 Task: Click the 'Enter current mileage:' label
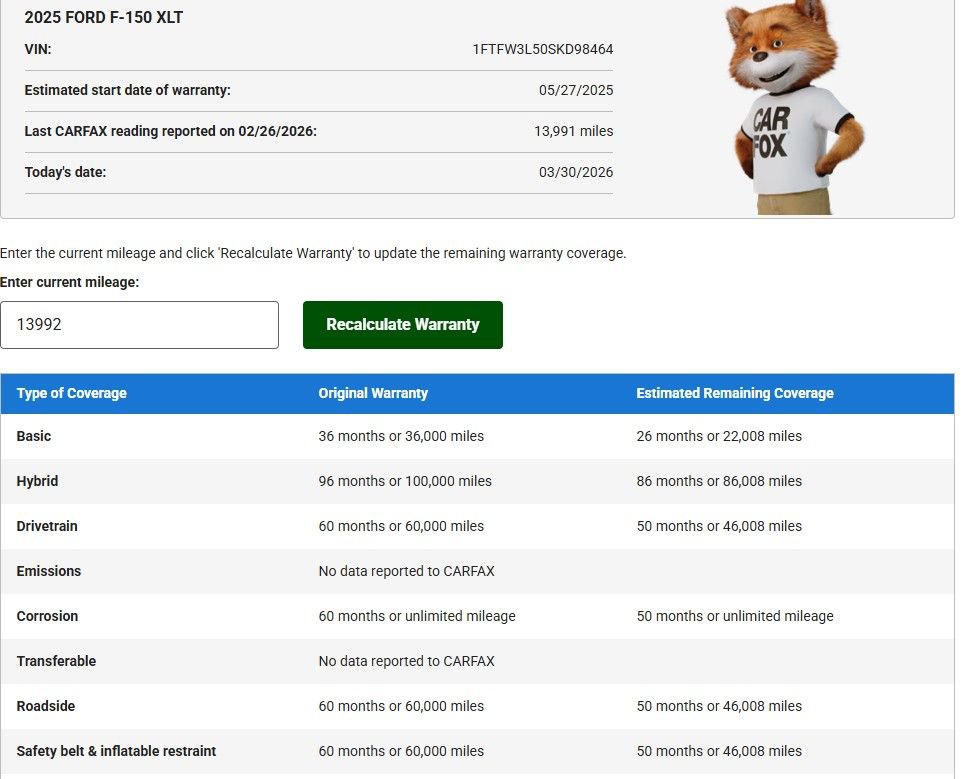point(70,282)
